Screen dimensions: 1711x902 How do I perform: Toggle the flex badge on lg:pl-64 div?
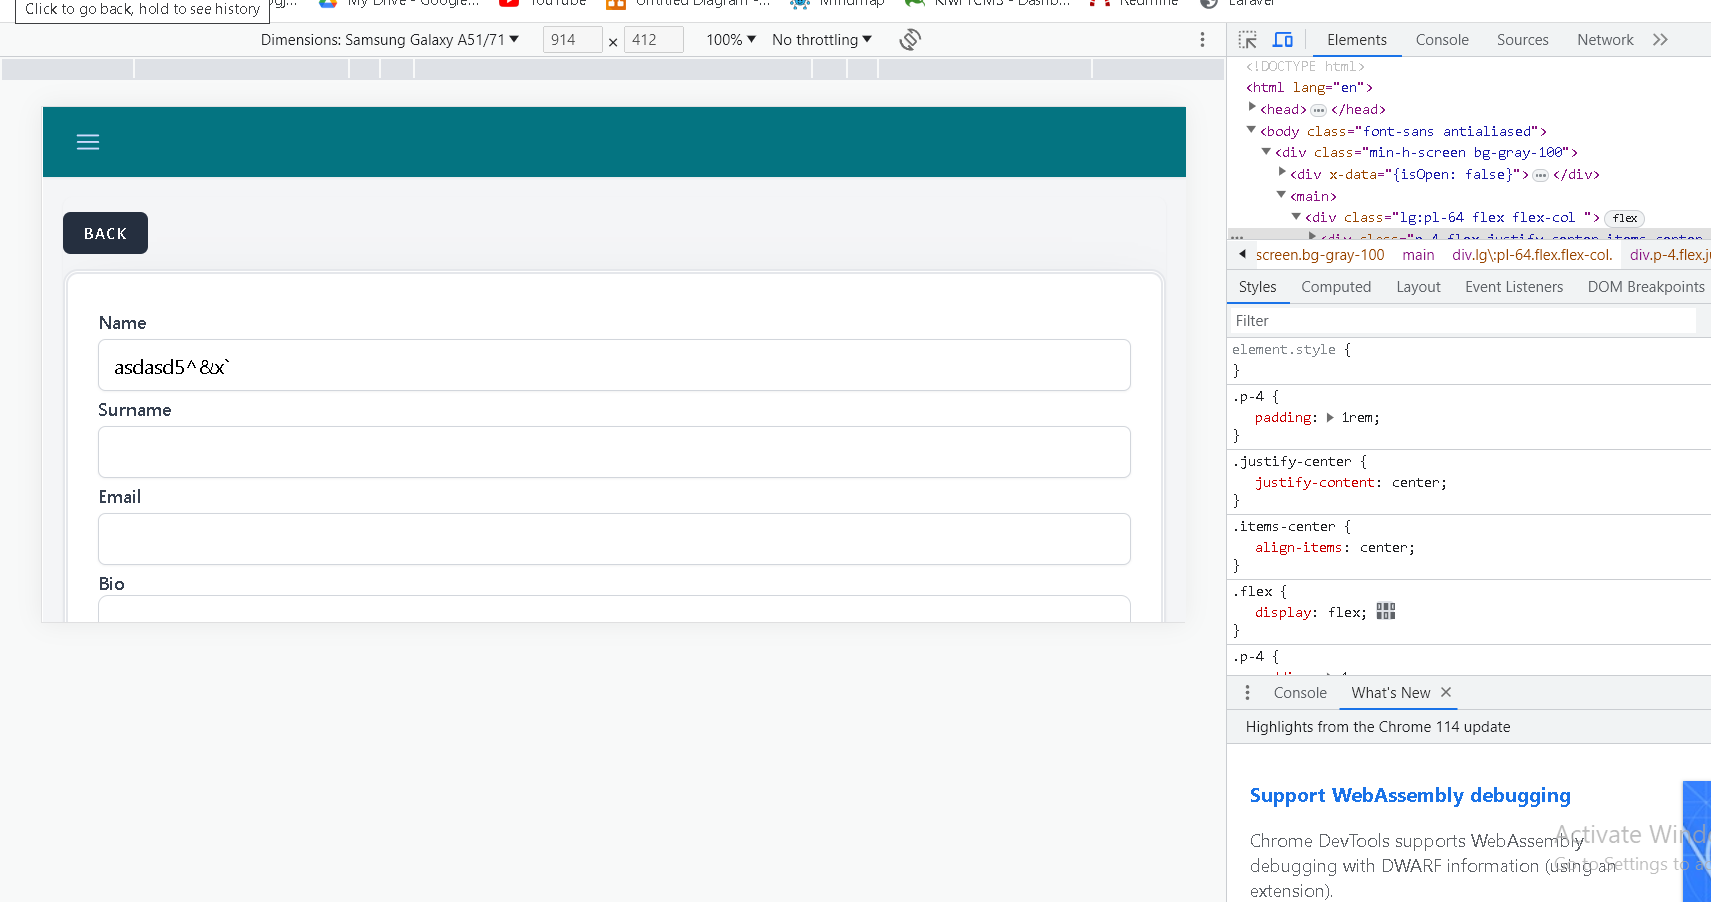[x=1624, y=218]
